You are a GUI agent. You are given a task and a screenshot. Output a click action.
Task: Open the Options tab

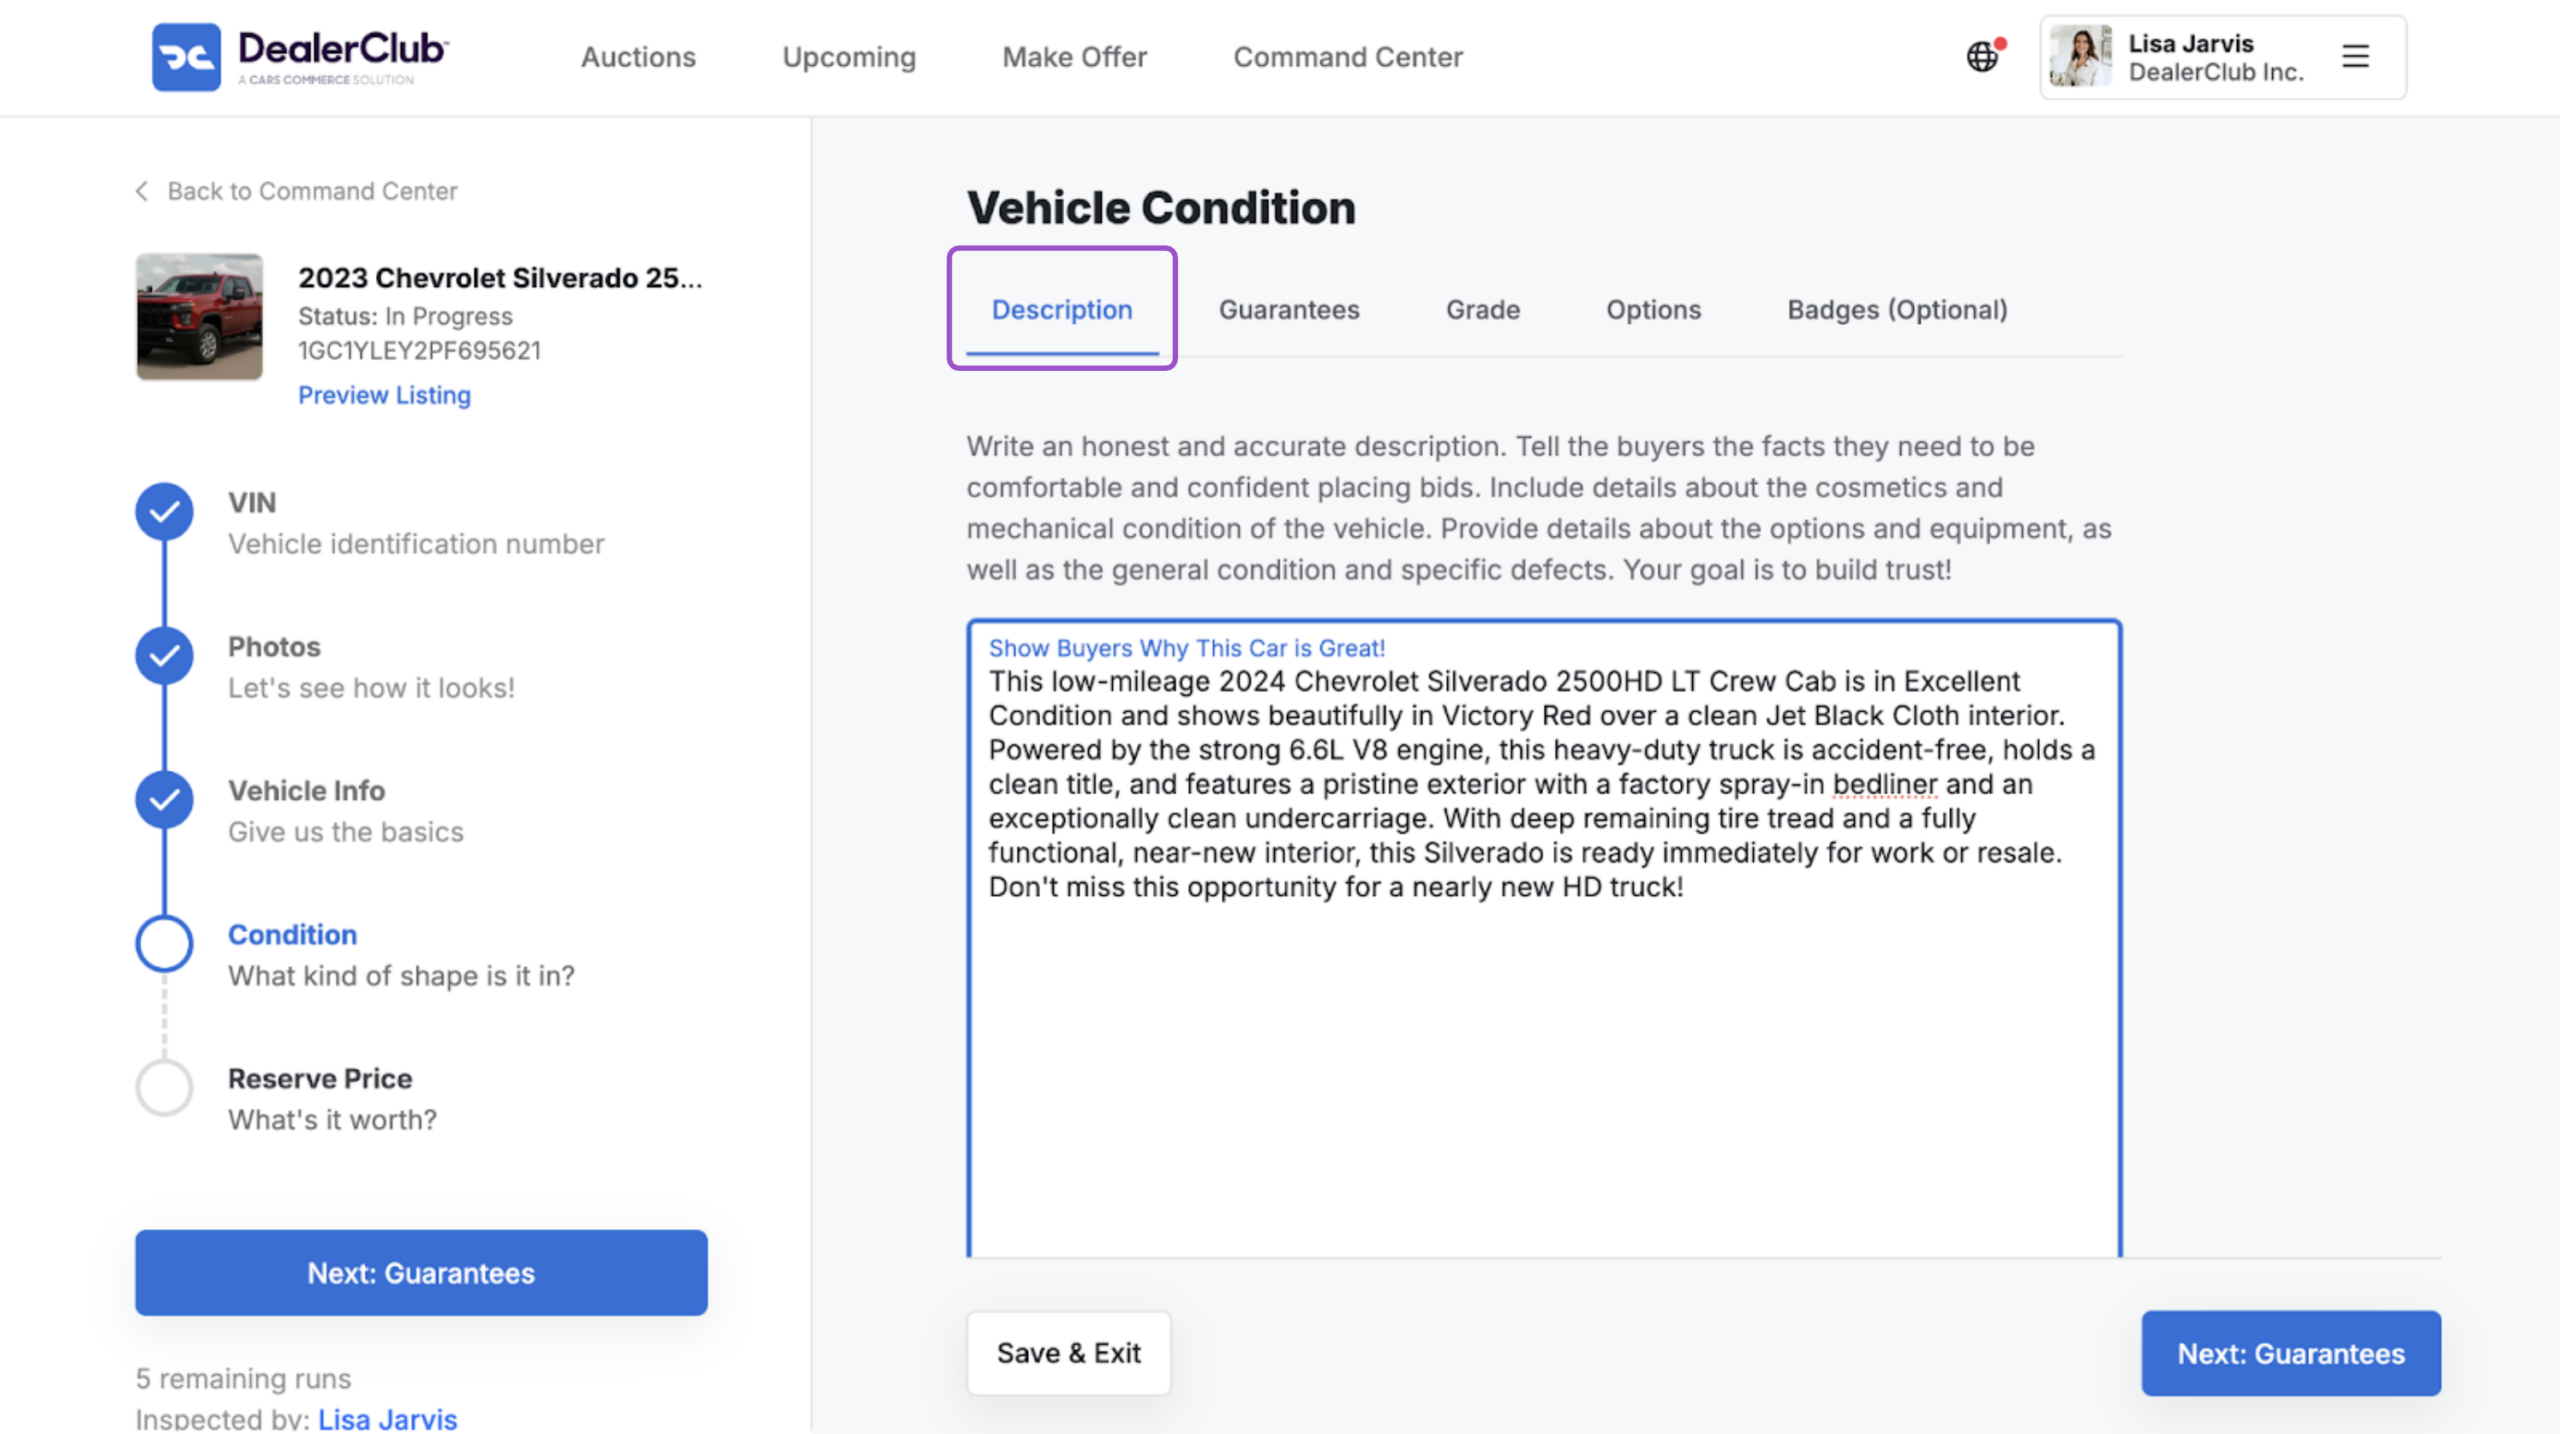coord(1653,310)
